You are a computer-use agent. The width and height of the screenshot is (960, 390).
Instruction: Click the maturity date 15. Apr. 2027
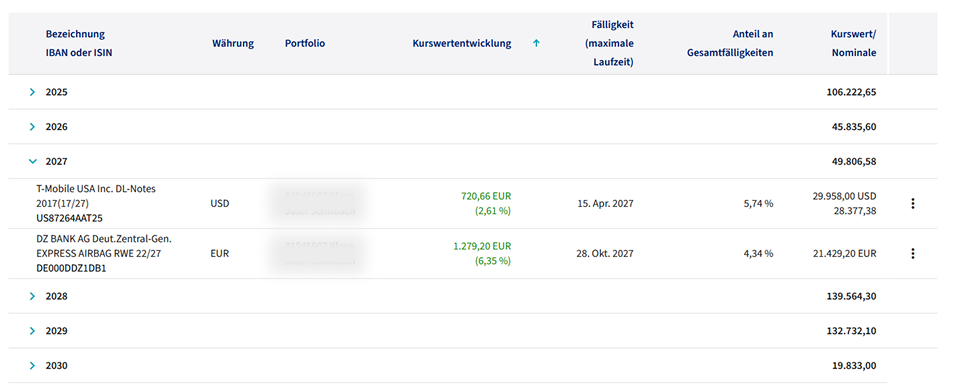605,204
